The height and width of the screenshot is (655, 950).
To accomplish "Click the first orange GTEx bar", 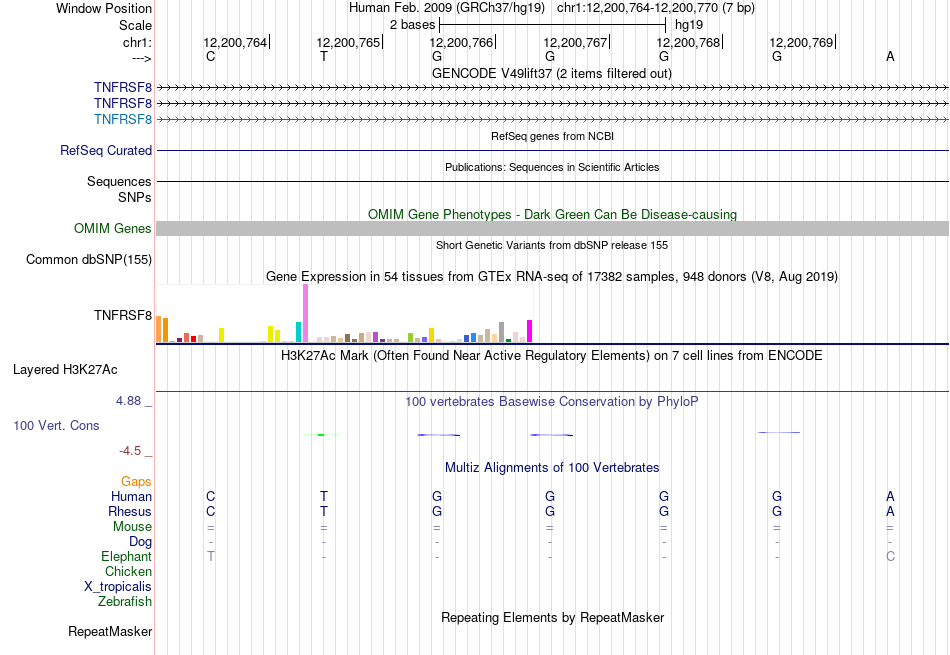I will (159, 329).
